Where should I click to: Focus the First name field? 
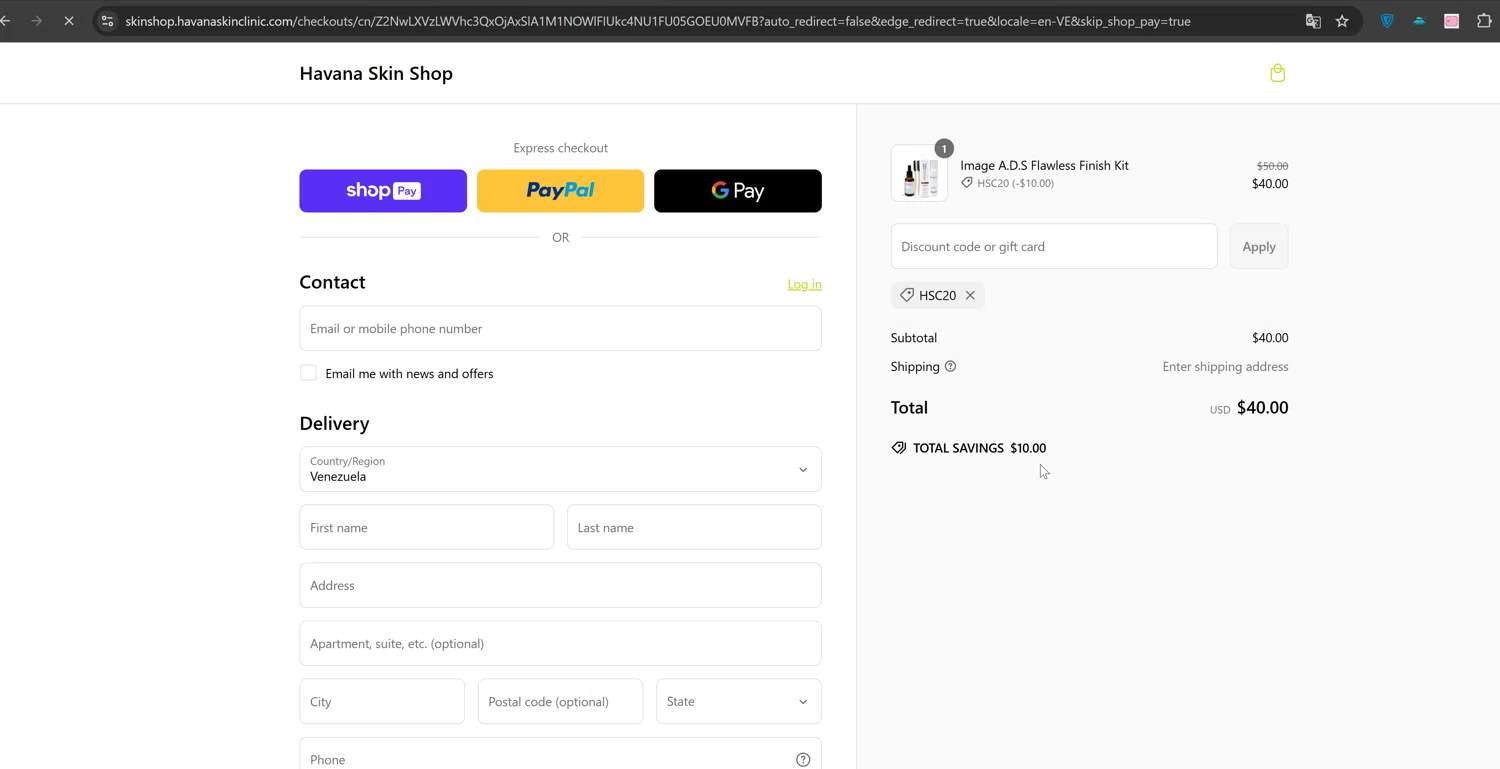tap(426, 527)
